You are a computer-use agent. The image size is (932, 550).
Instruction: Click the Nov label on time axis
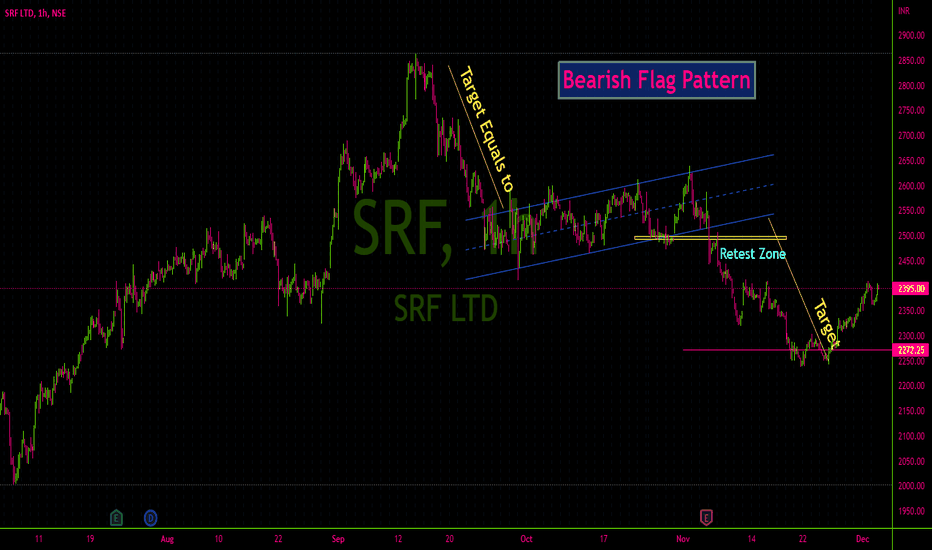coord(683,539)
